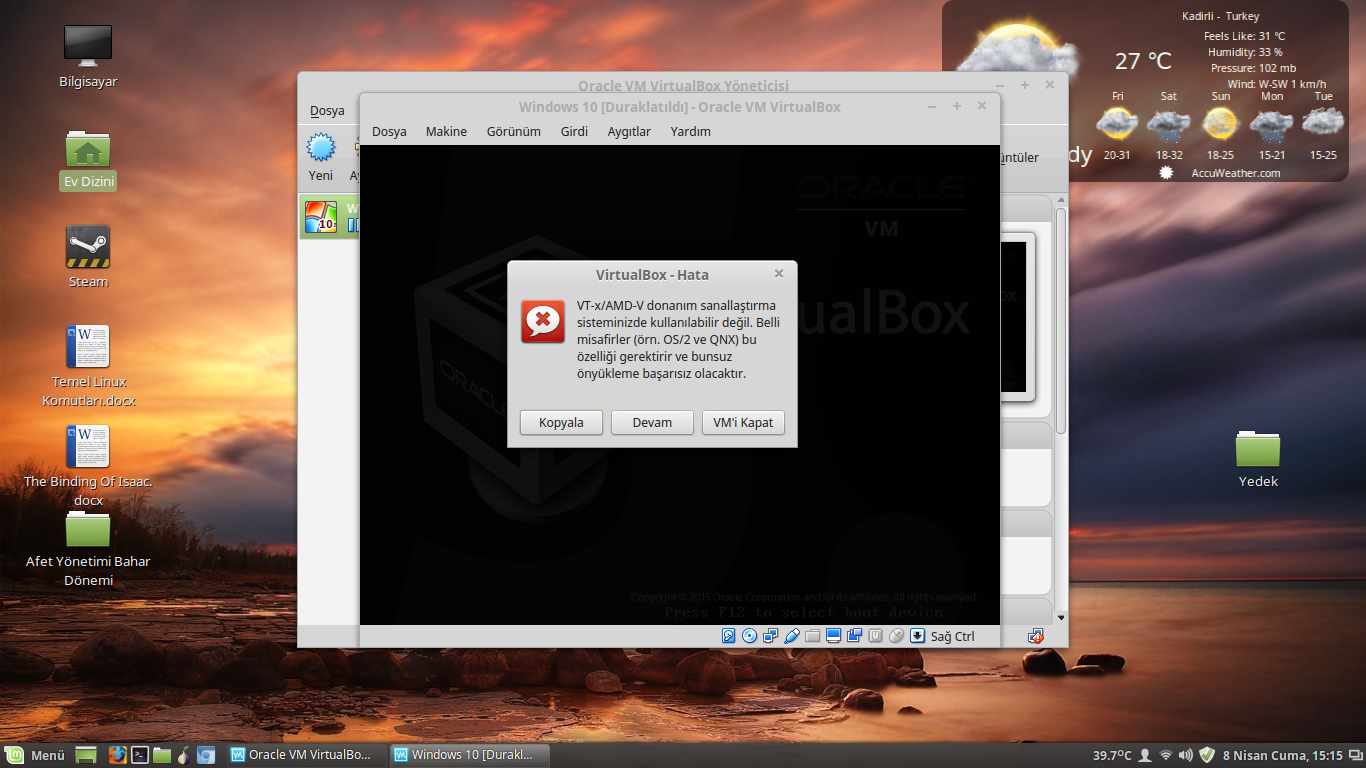Click the Sunday forecast in weather widget
Screen dimensions: 1366x768
click(1220, 125)
